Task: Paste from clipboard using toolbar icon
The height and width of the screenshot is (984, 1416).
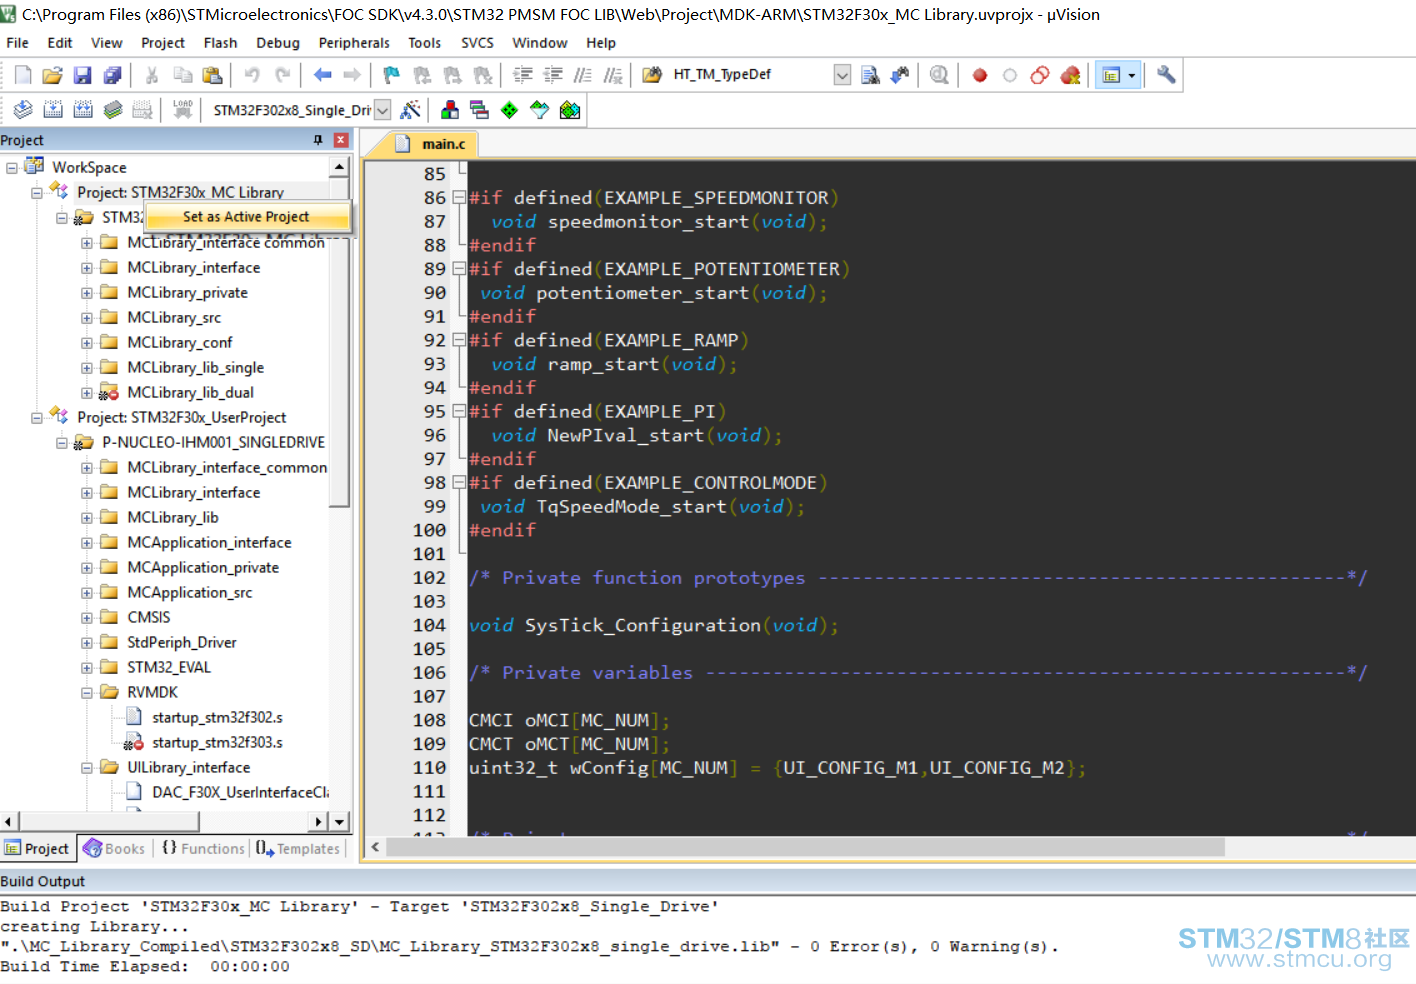Action: (212, 75)
